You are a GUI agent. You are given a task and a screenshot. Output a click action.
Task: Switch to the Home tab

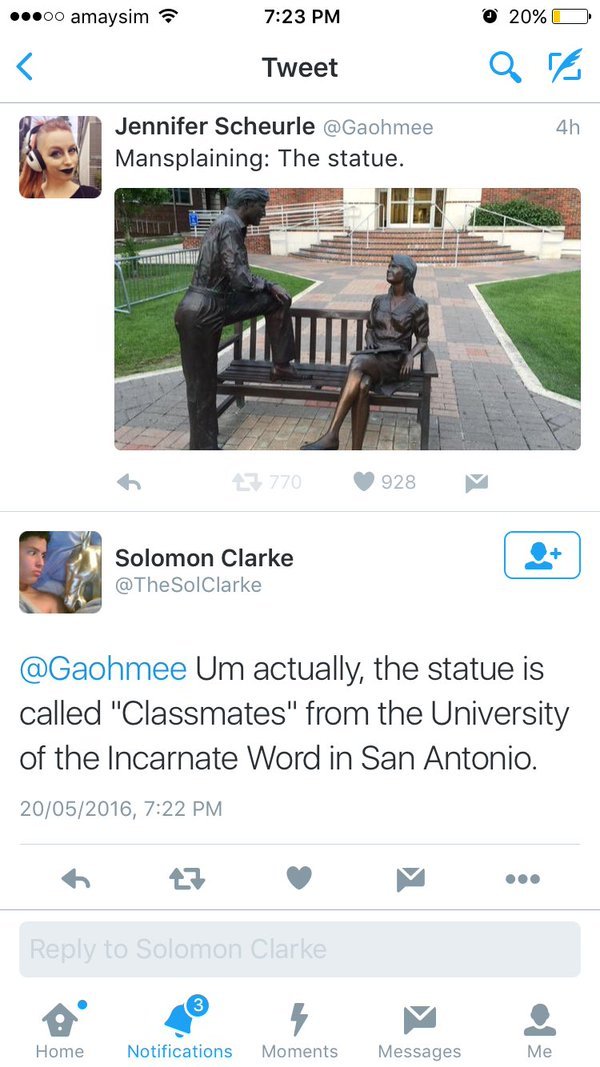tap(60, 1030)
